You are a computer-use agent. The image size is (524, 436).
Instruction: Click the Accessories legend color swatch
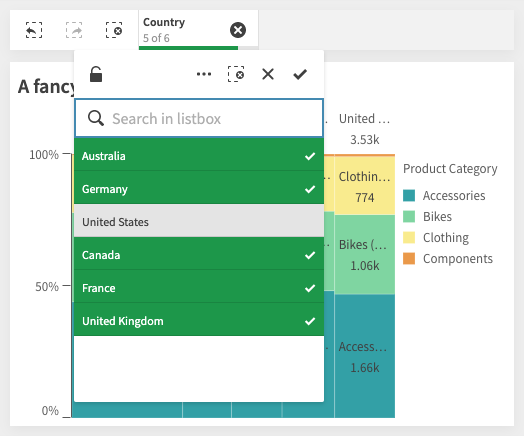(409, 195)
